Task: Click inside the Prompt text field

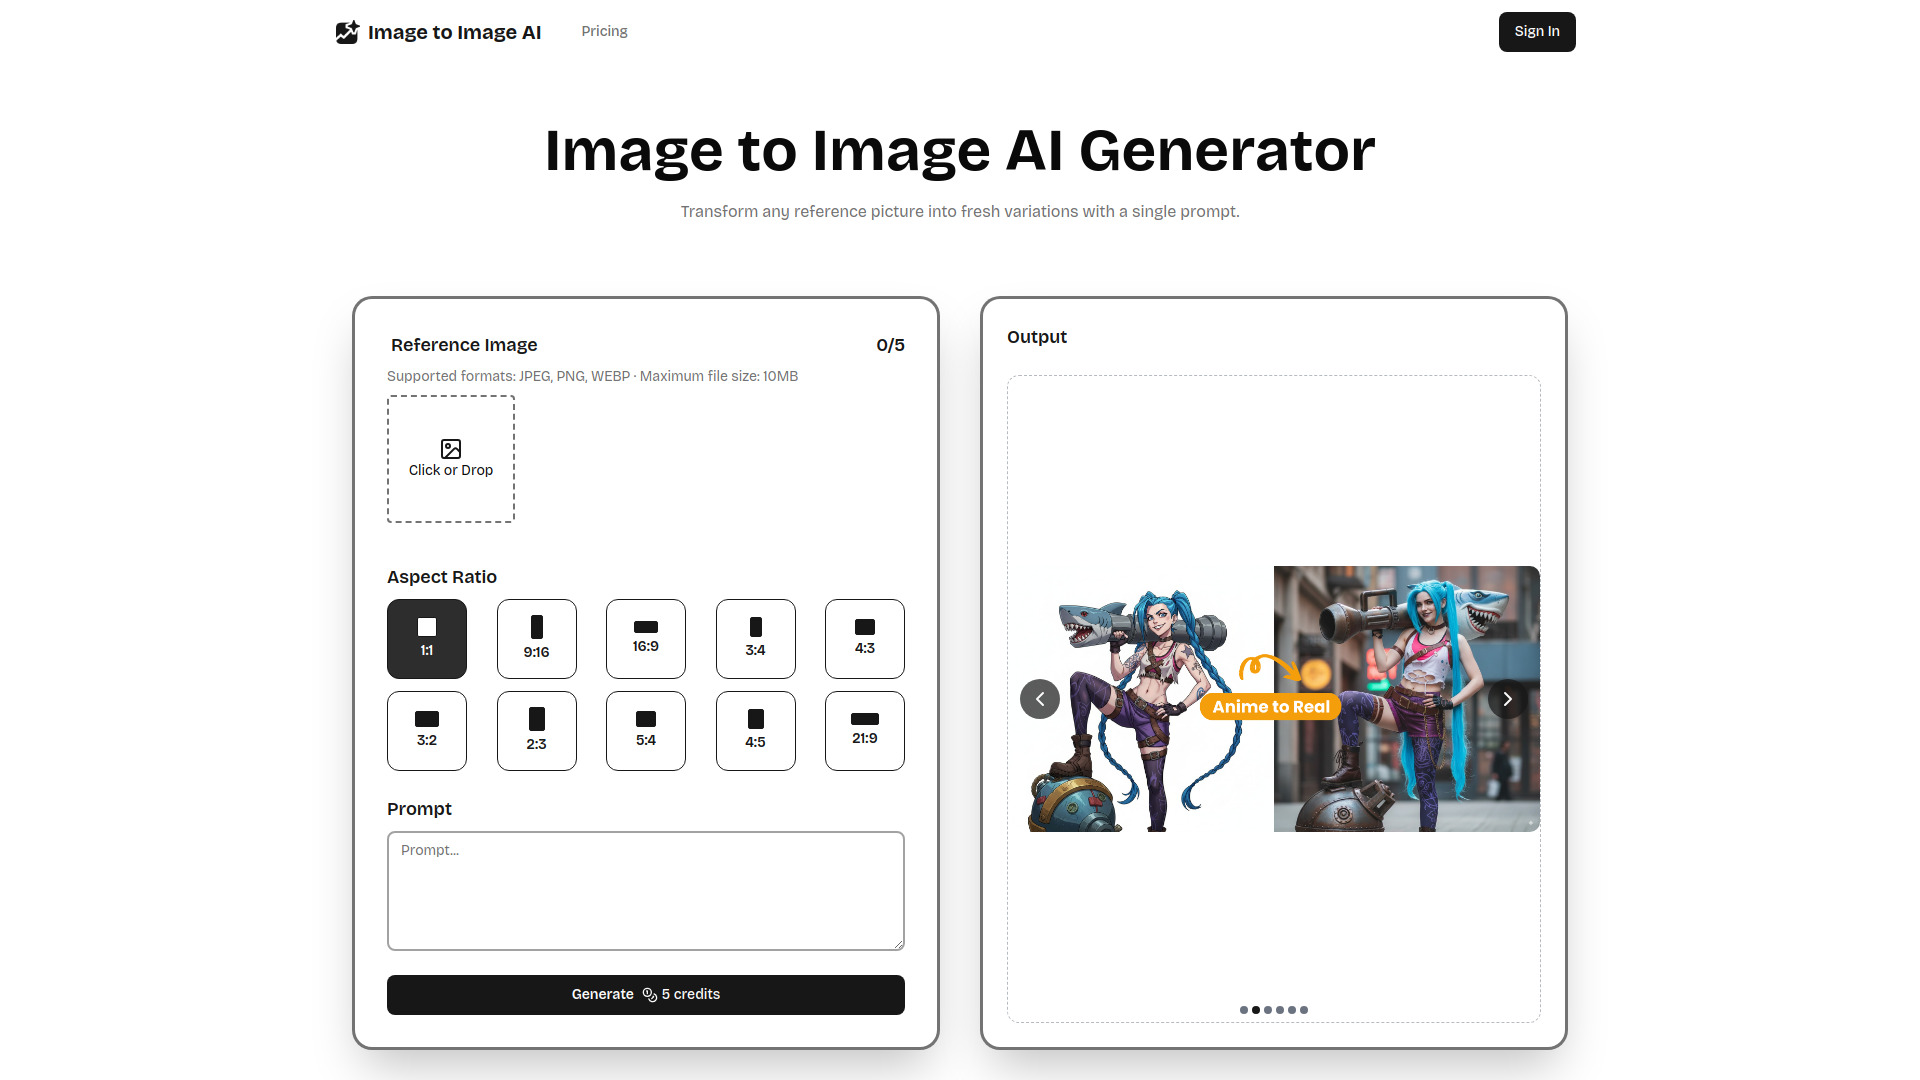Action: [645, 890]
